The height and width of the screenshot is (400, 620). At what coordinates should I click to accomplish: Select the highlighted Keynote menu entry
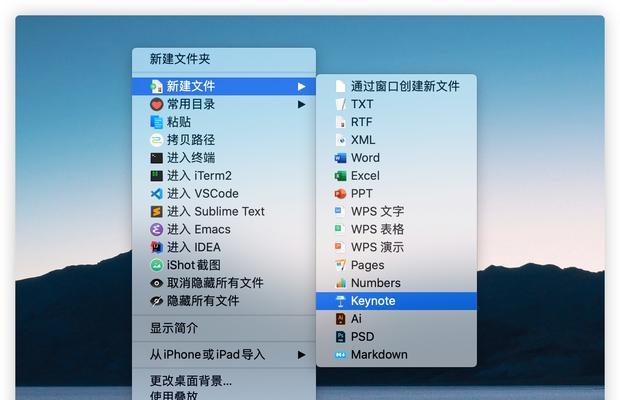tap(396, 301)
